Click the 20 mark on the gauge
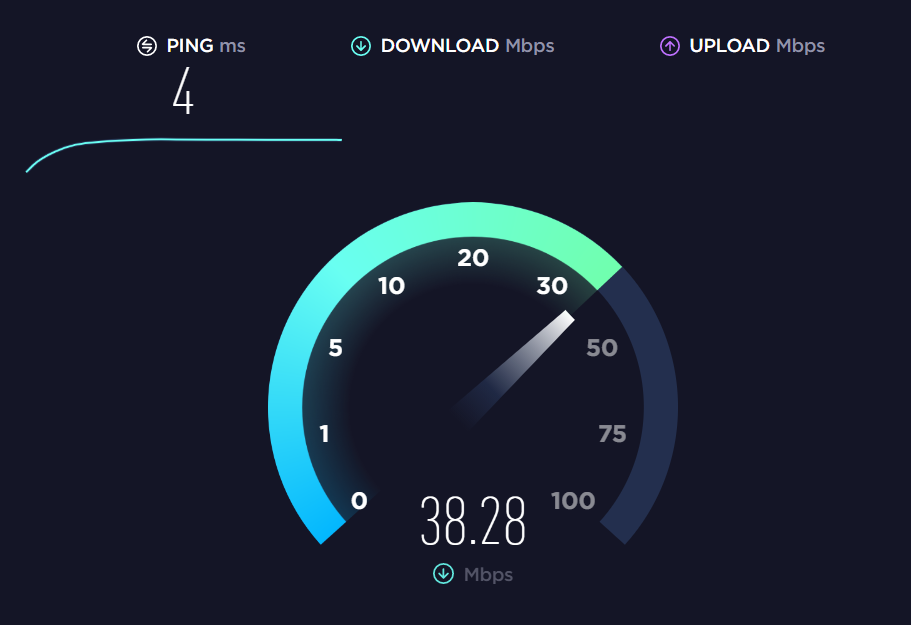Image resolution: width=911 pixels, height=625 pixels. tap(473, 258)
